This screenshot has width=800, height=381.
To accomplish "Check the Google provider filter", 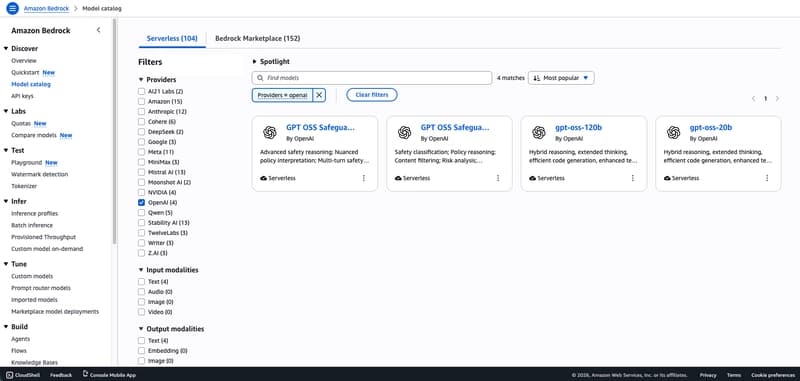I will pyautogui.click(x=141, y=142).
